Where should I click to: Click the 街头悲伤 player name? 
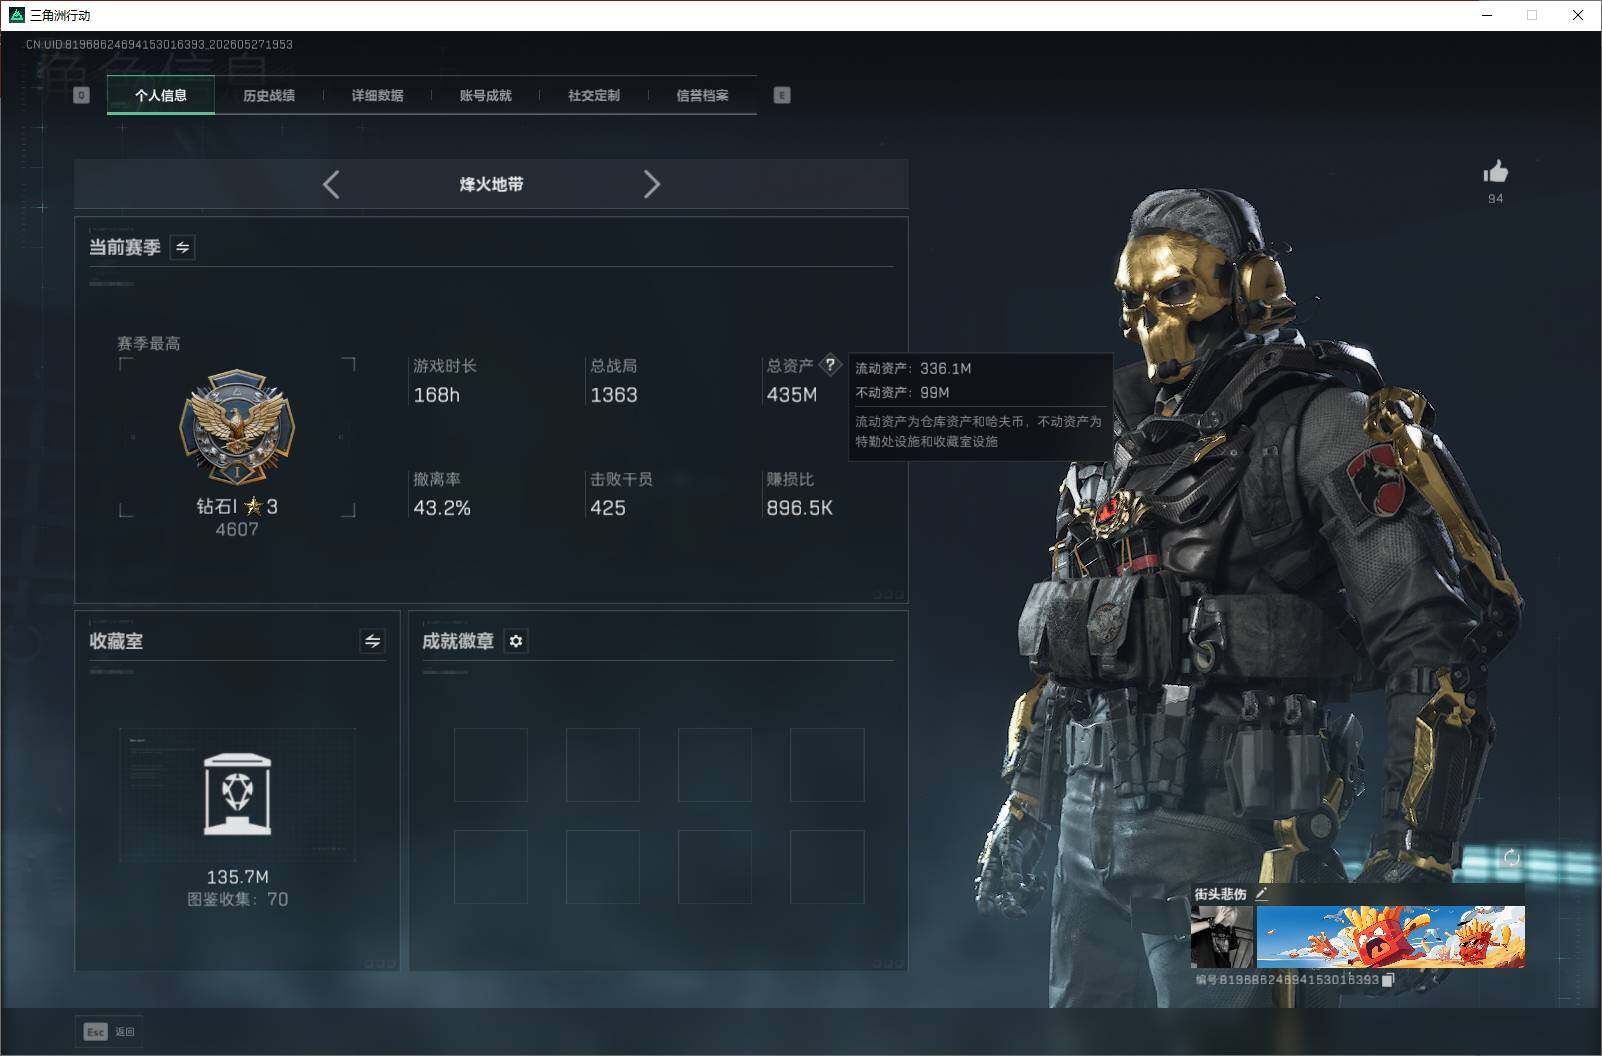point(1220,894)
